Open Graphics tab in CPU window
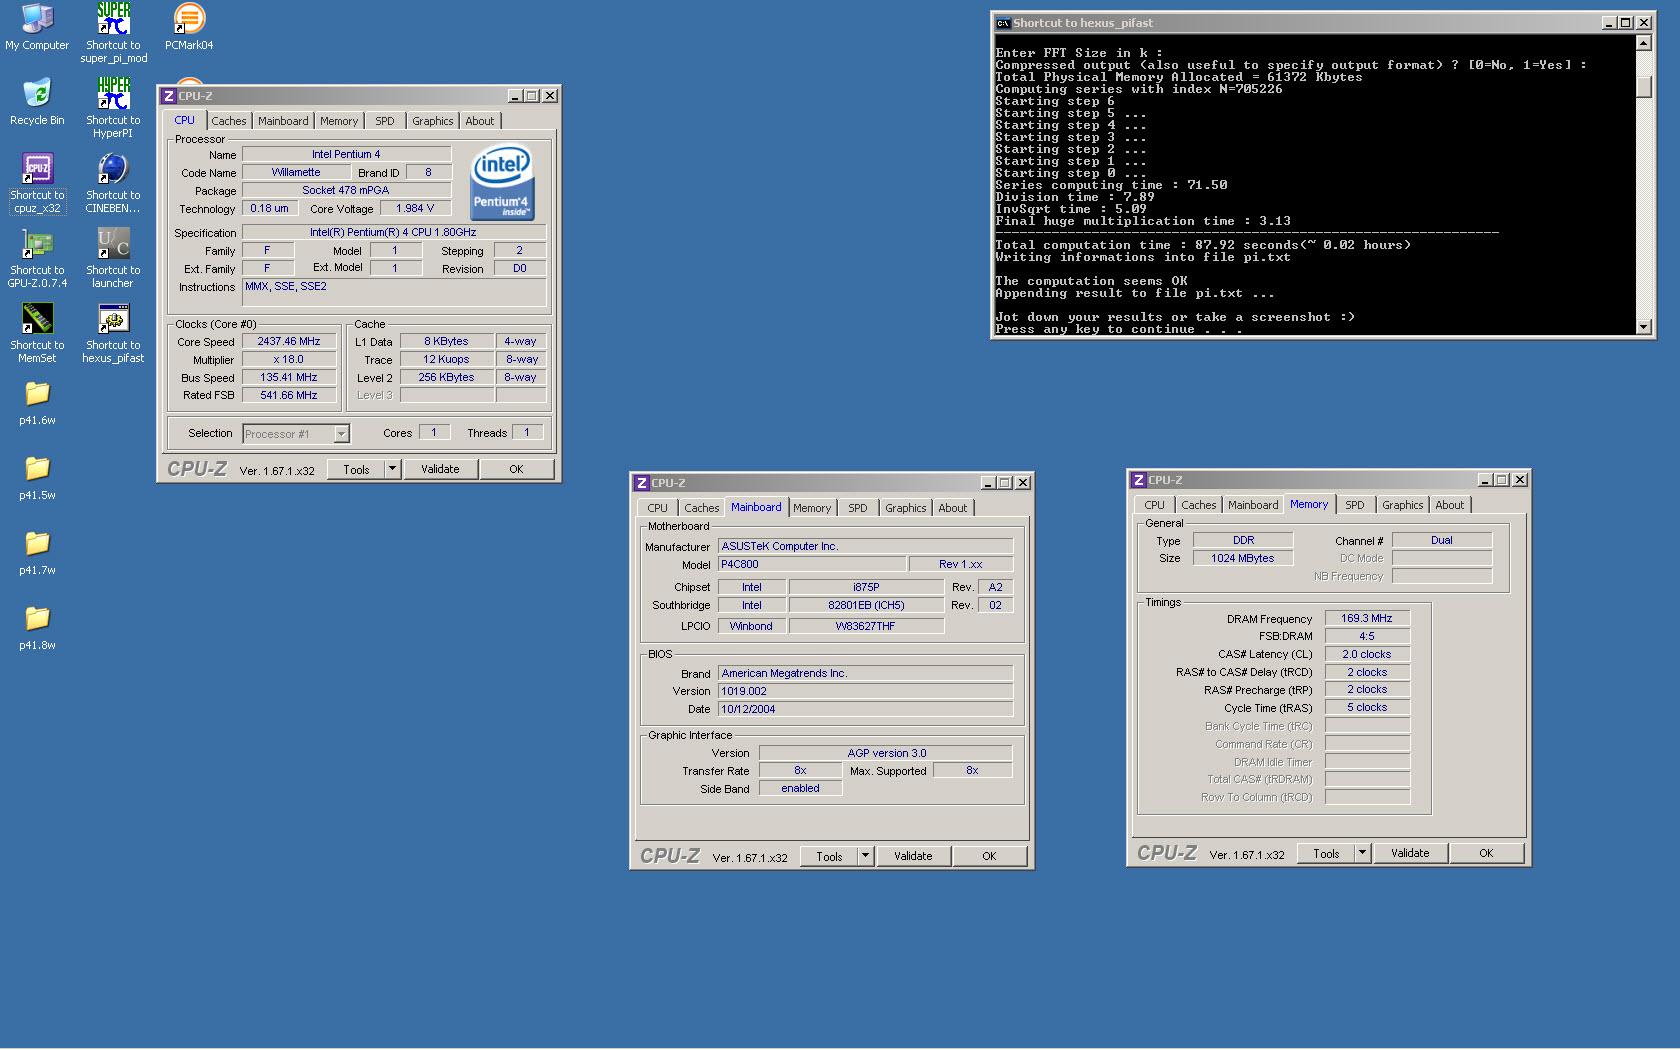Image resolution: width=1680 pixels, height=1050 pixels. 433,121
